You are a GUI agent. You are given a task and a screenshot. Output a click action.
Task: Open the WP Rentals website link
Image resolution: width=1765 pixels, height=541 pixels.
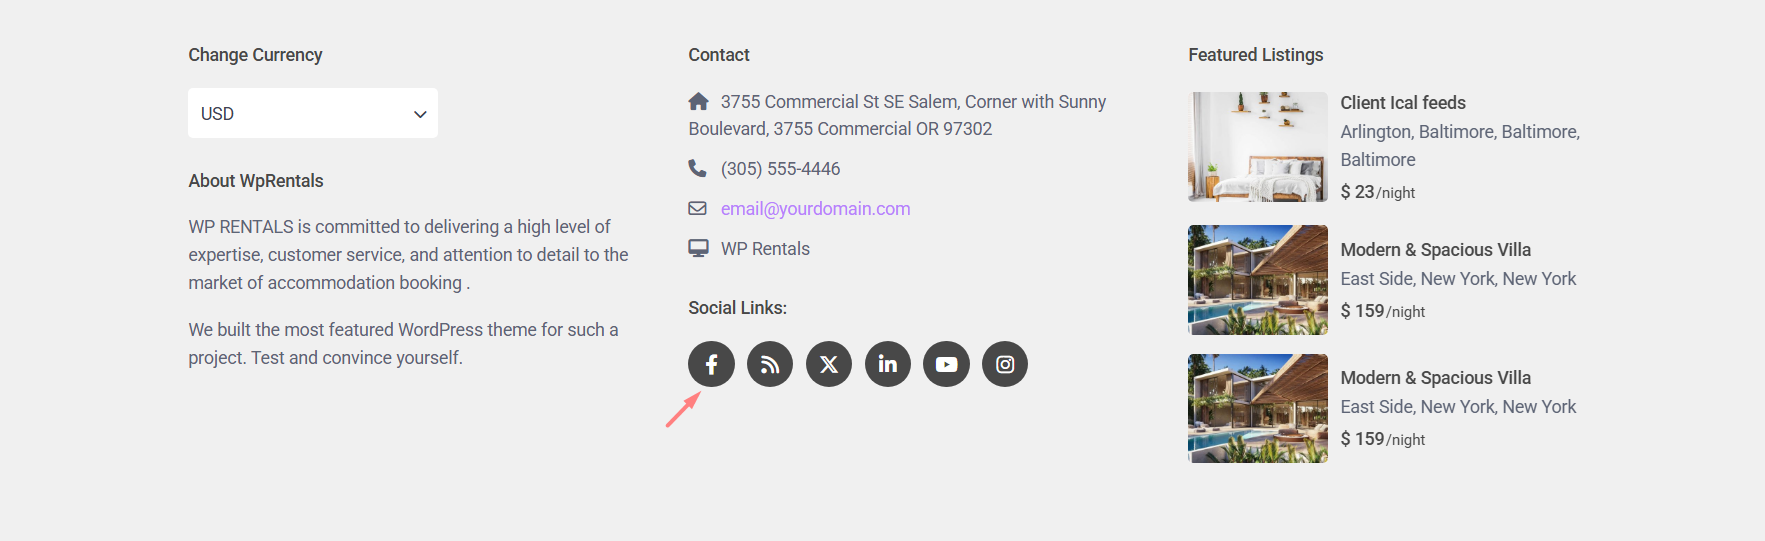coord(765,249)
